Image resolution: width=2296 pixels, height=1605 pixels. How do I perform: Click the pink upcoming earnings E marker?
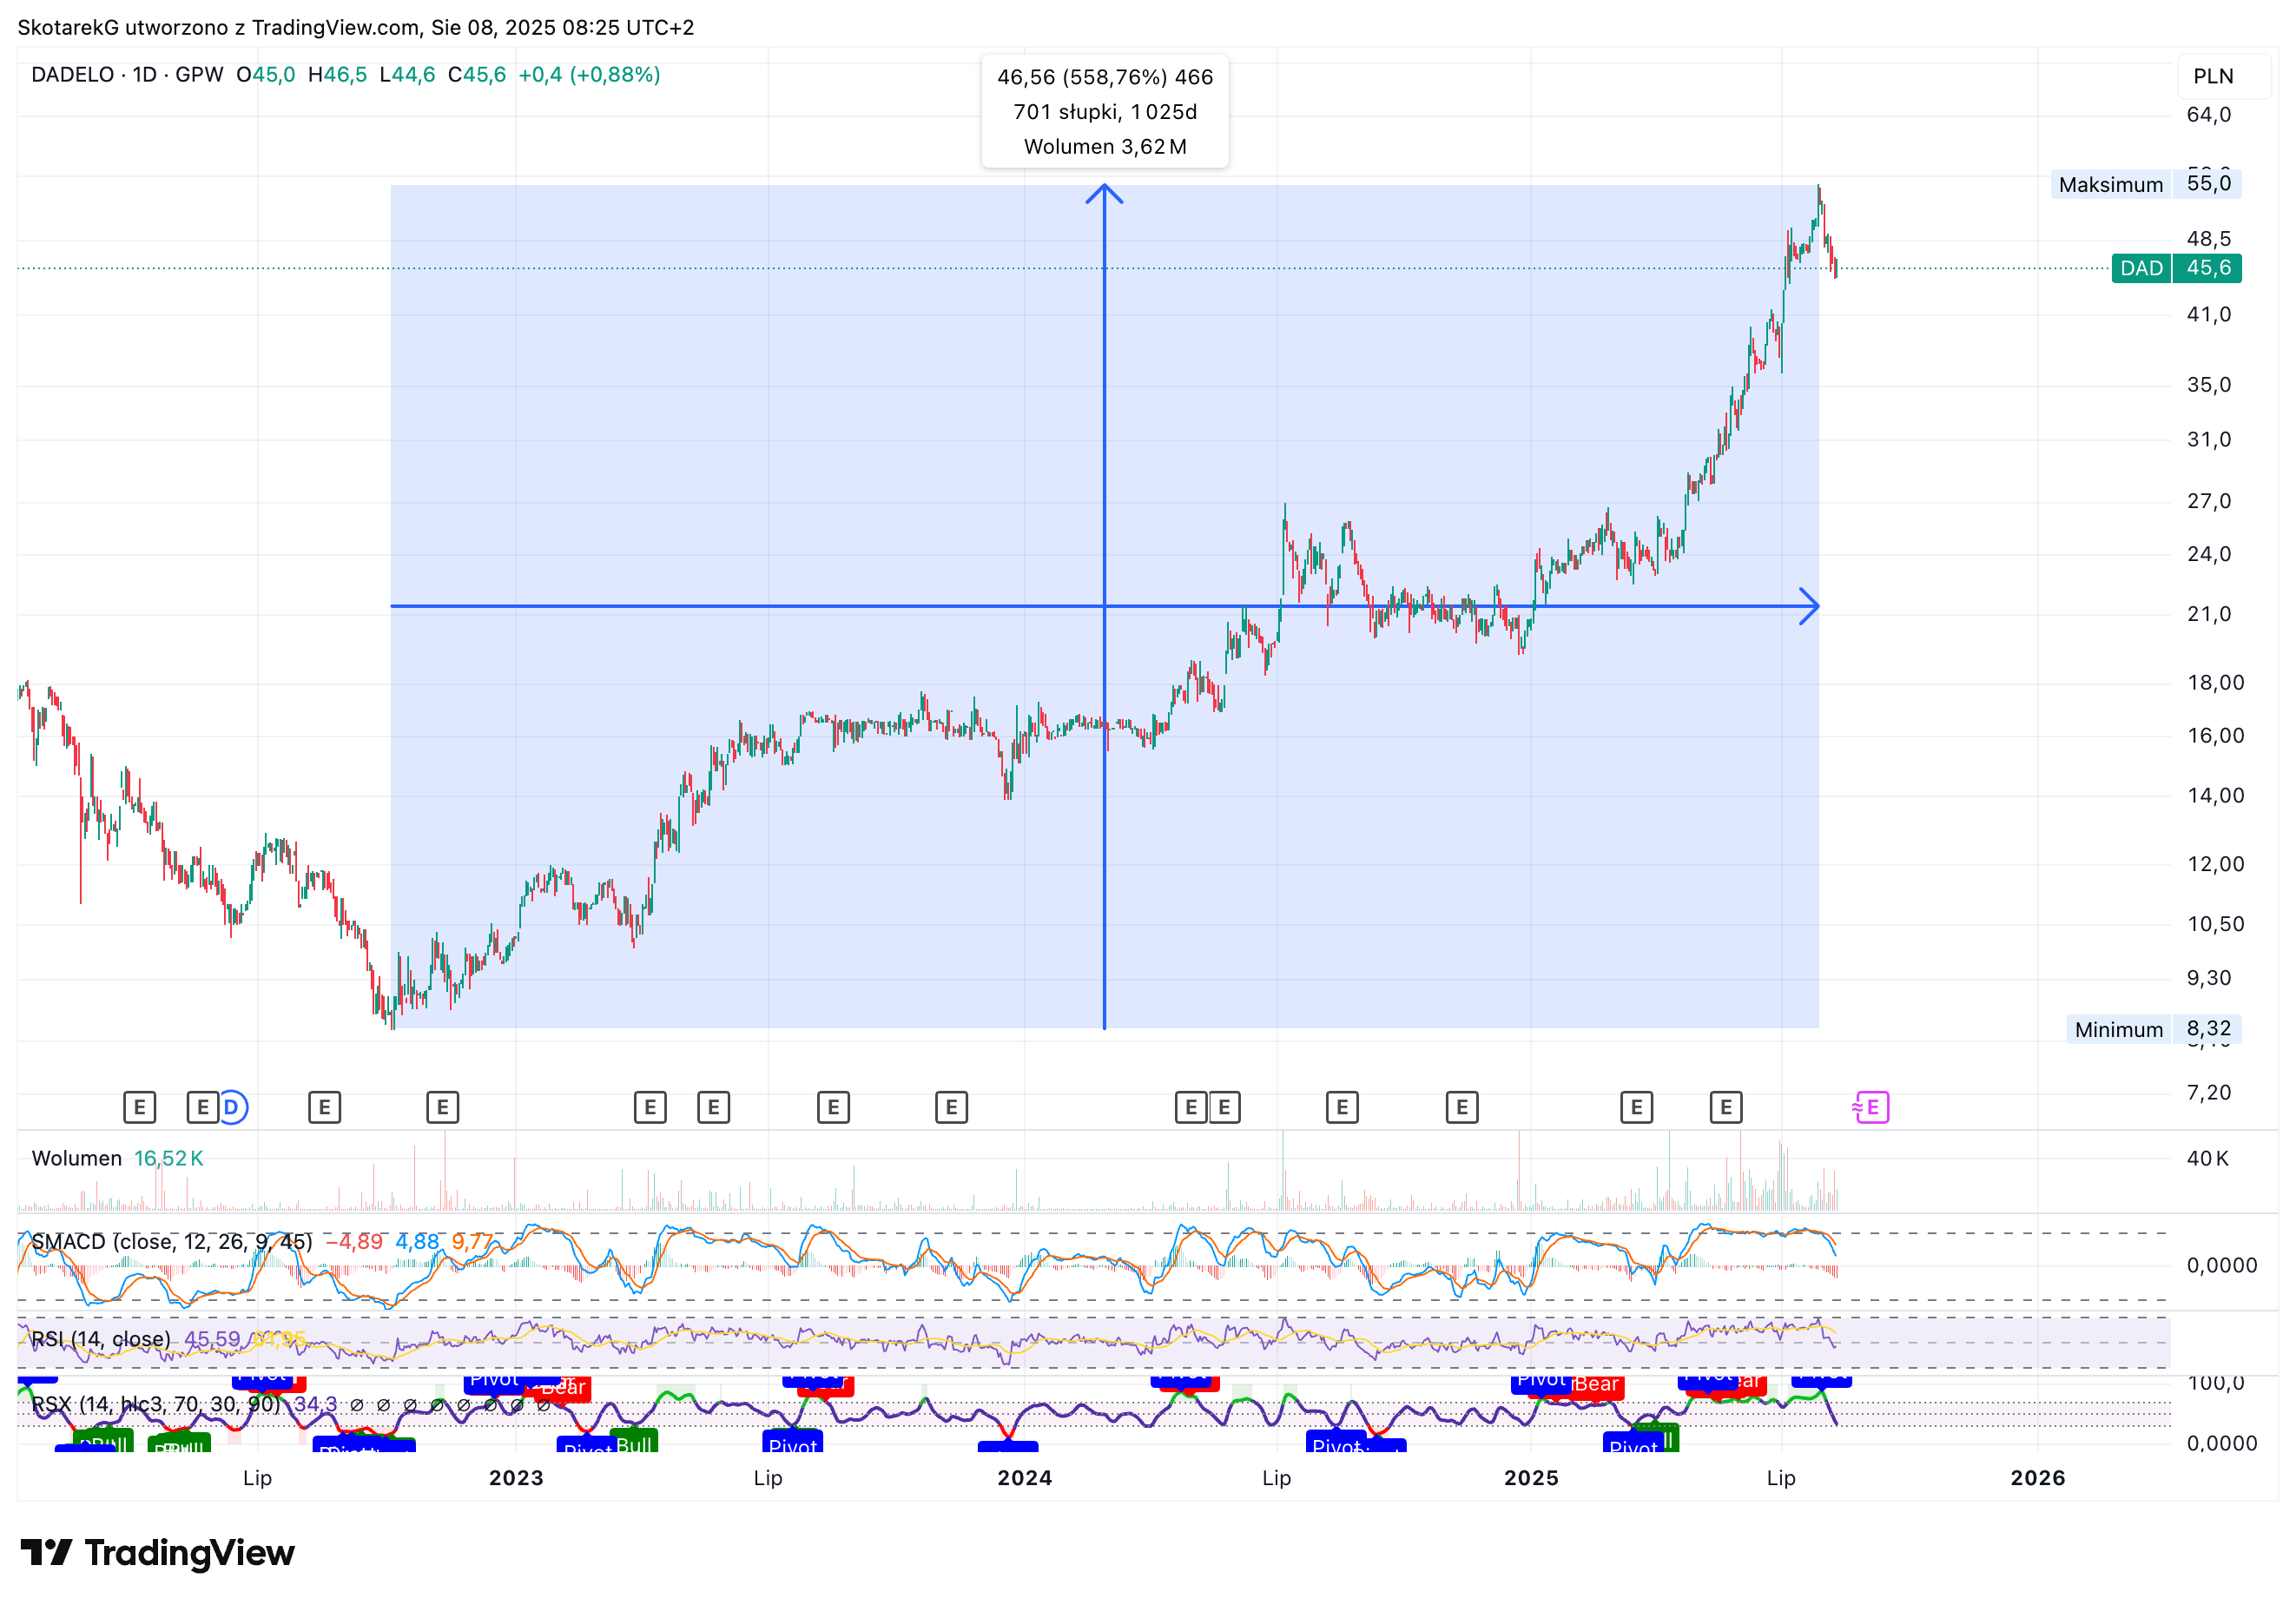[x=1871, y=1107]
